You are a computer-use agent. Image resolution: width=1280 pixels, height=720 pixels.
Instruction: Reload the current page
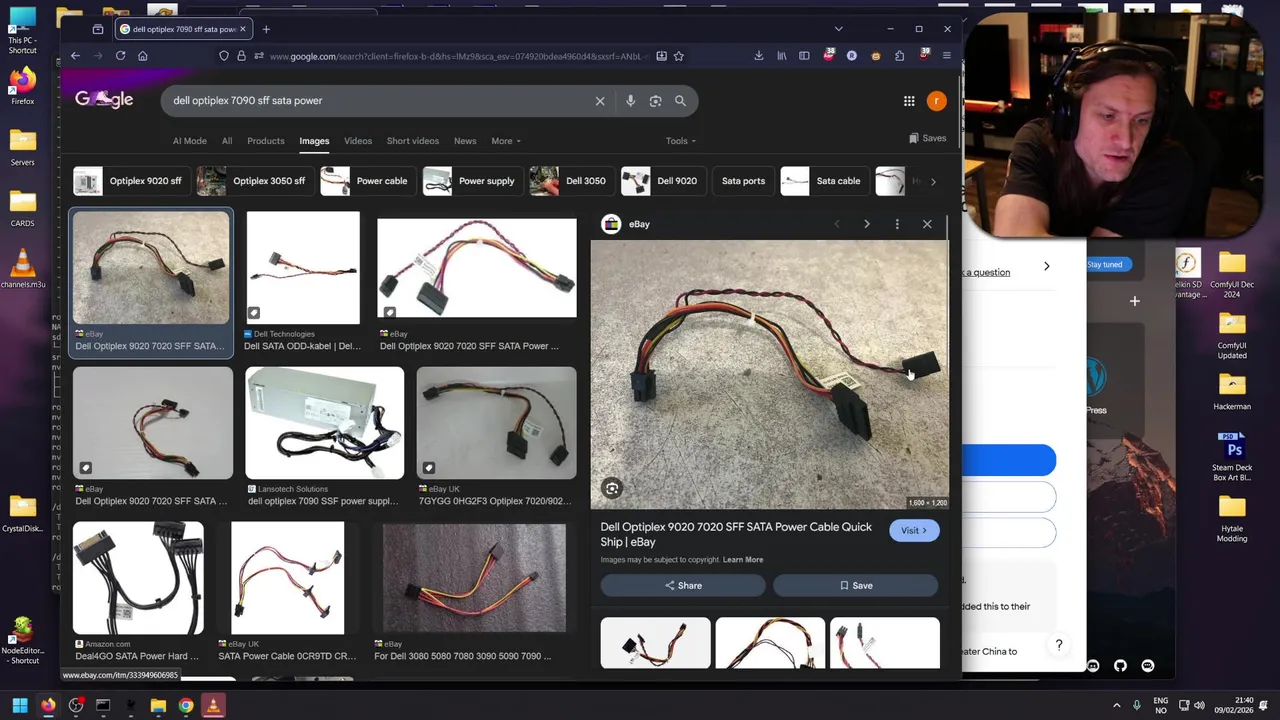(x=120, y=56)
